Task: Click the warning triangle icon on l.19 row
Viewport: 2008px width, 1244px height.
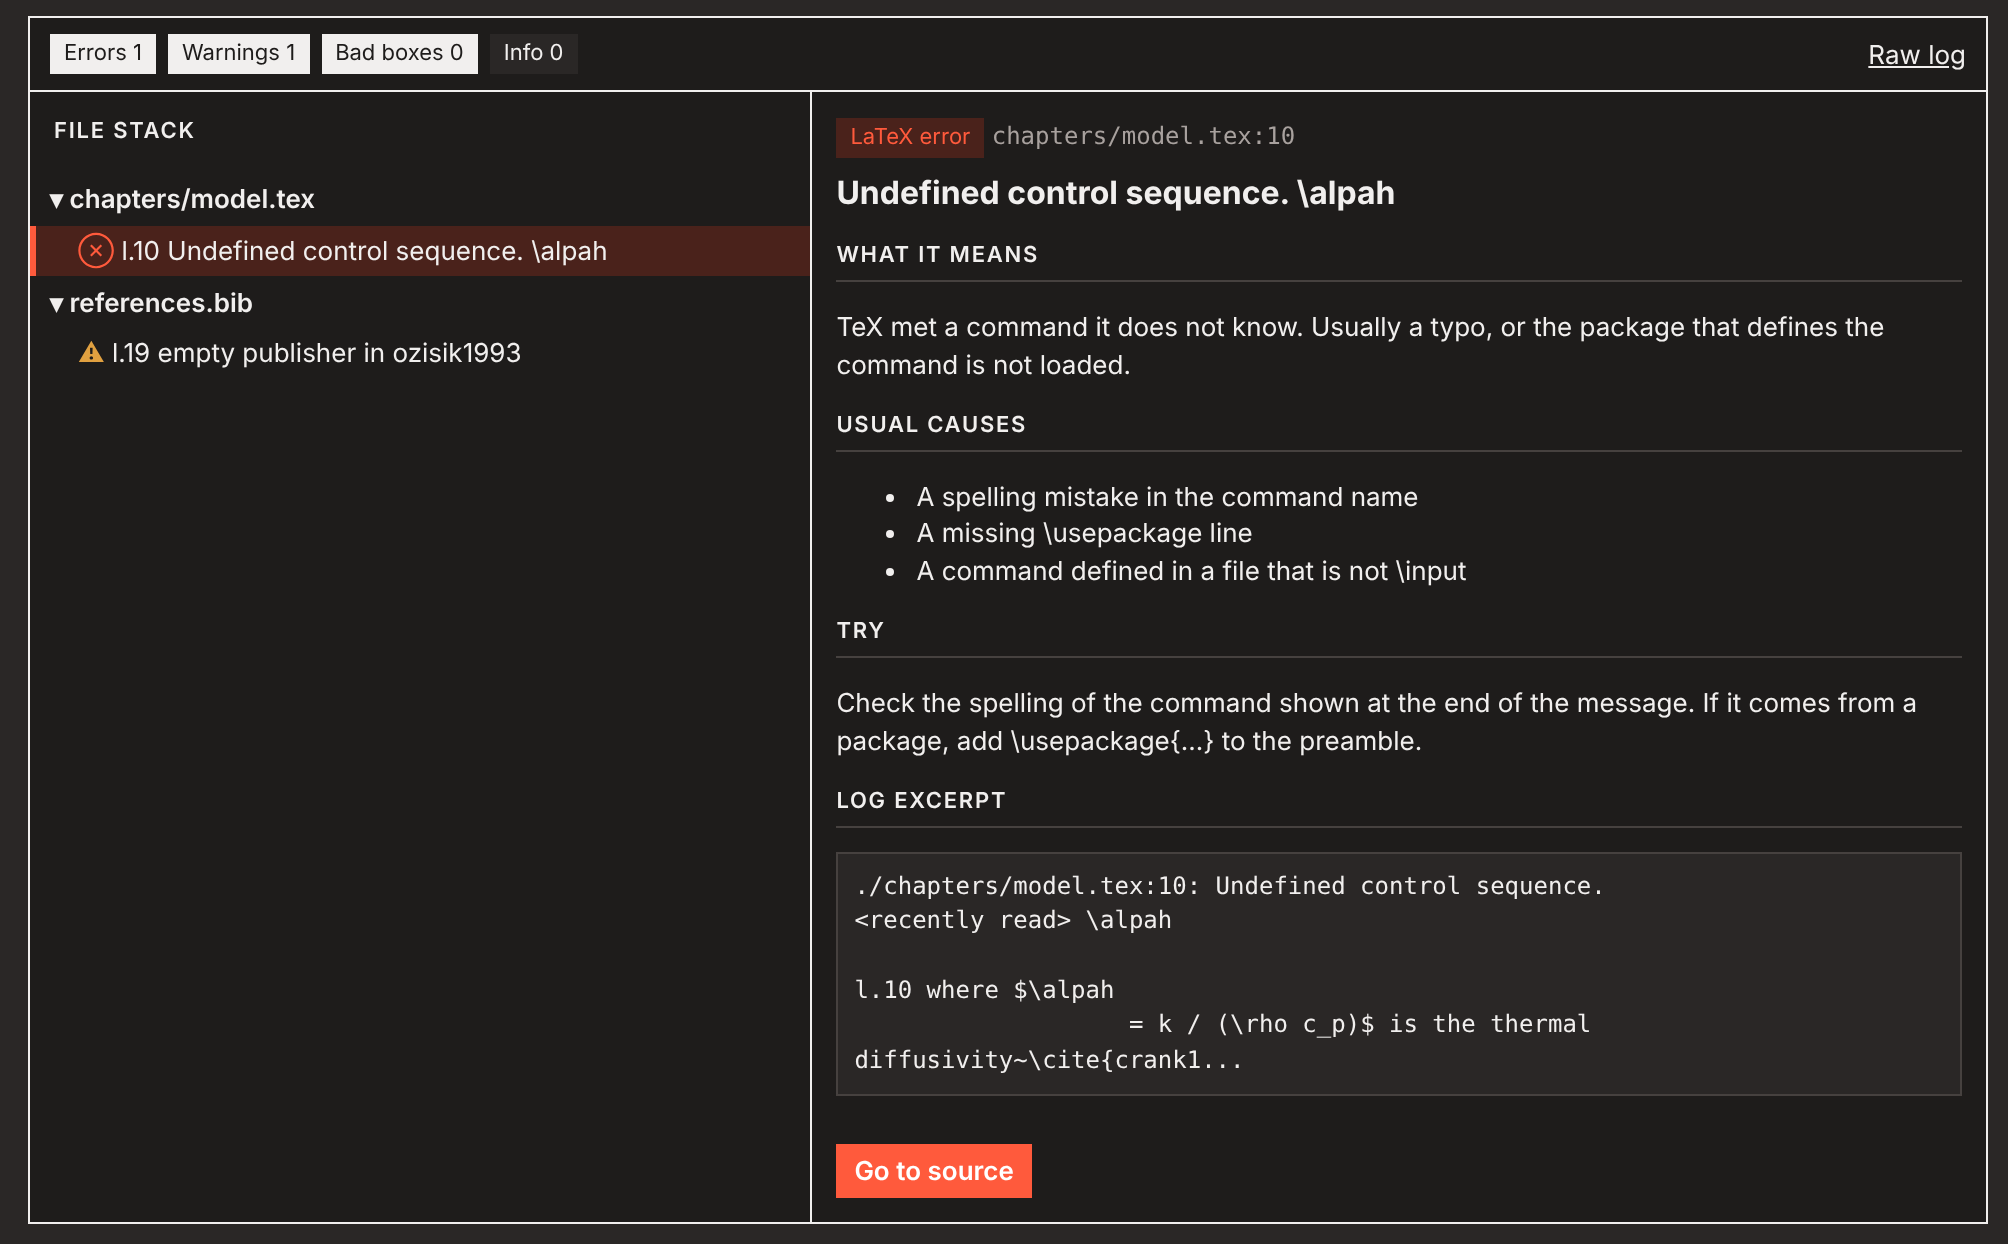Action: point(91,353)
